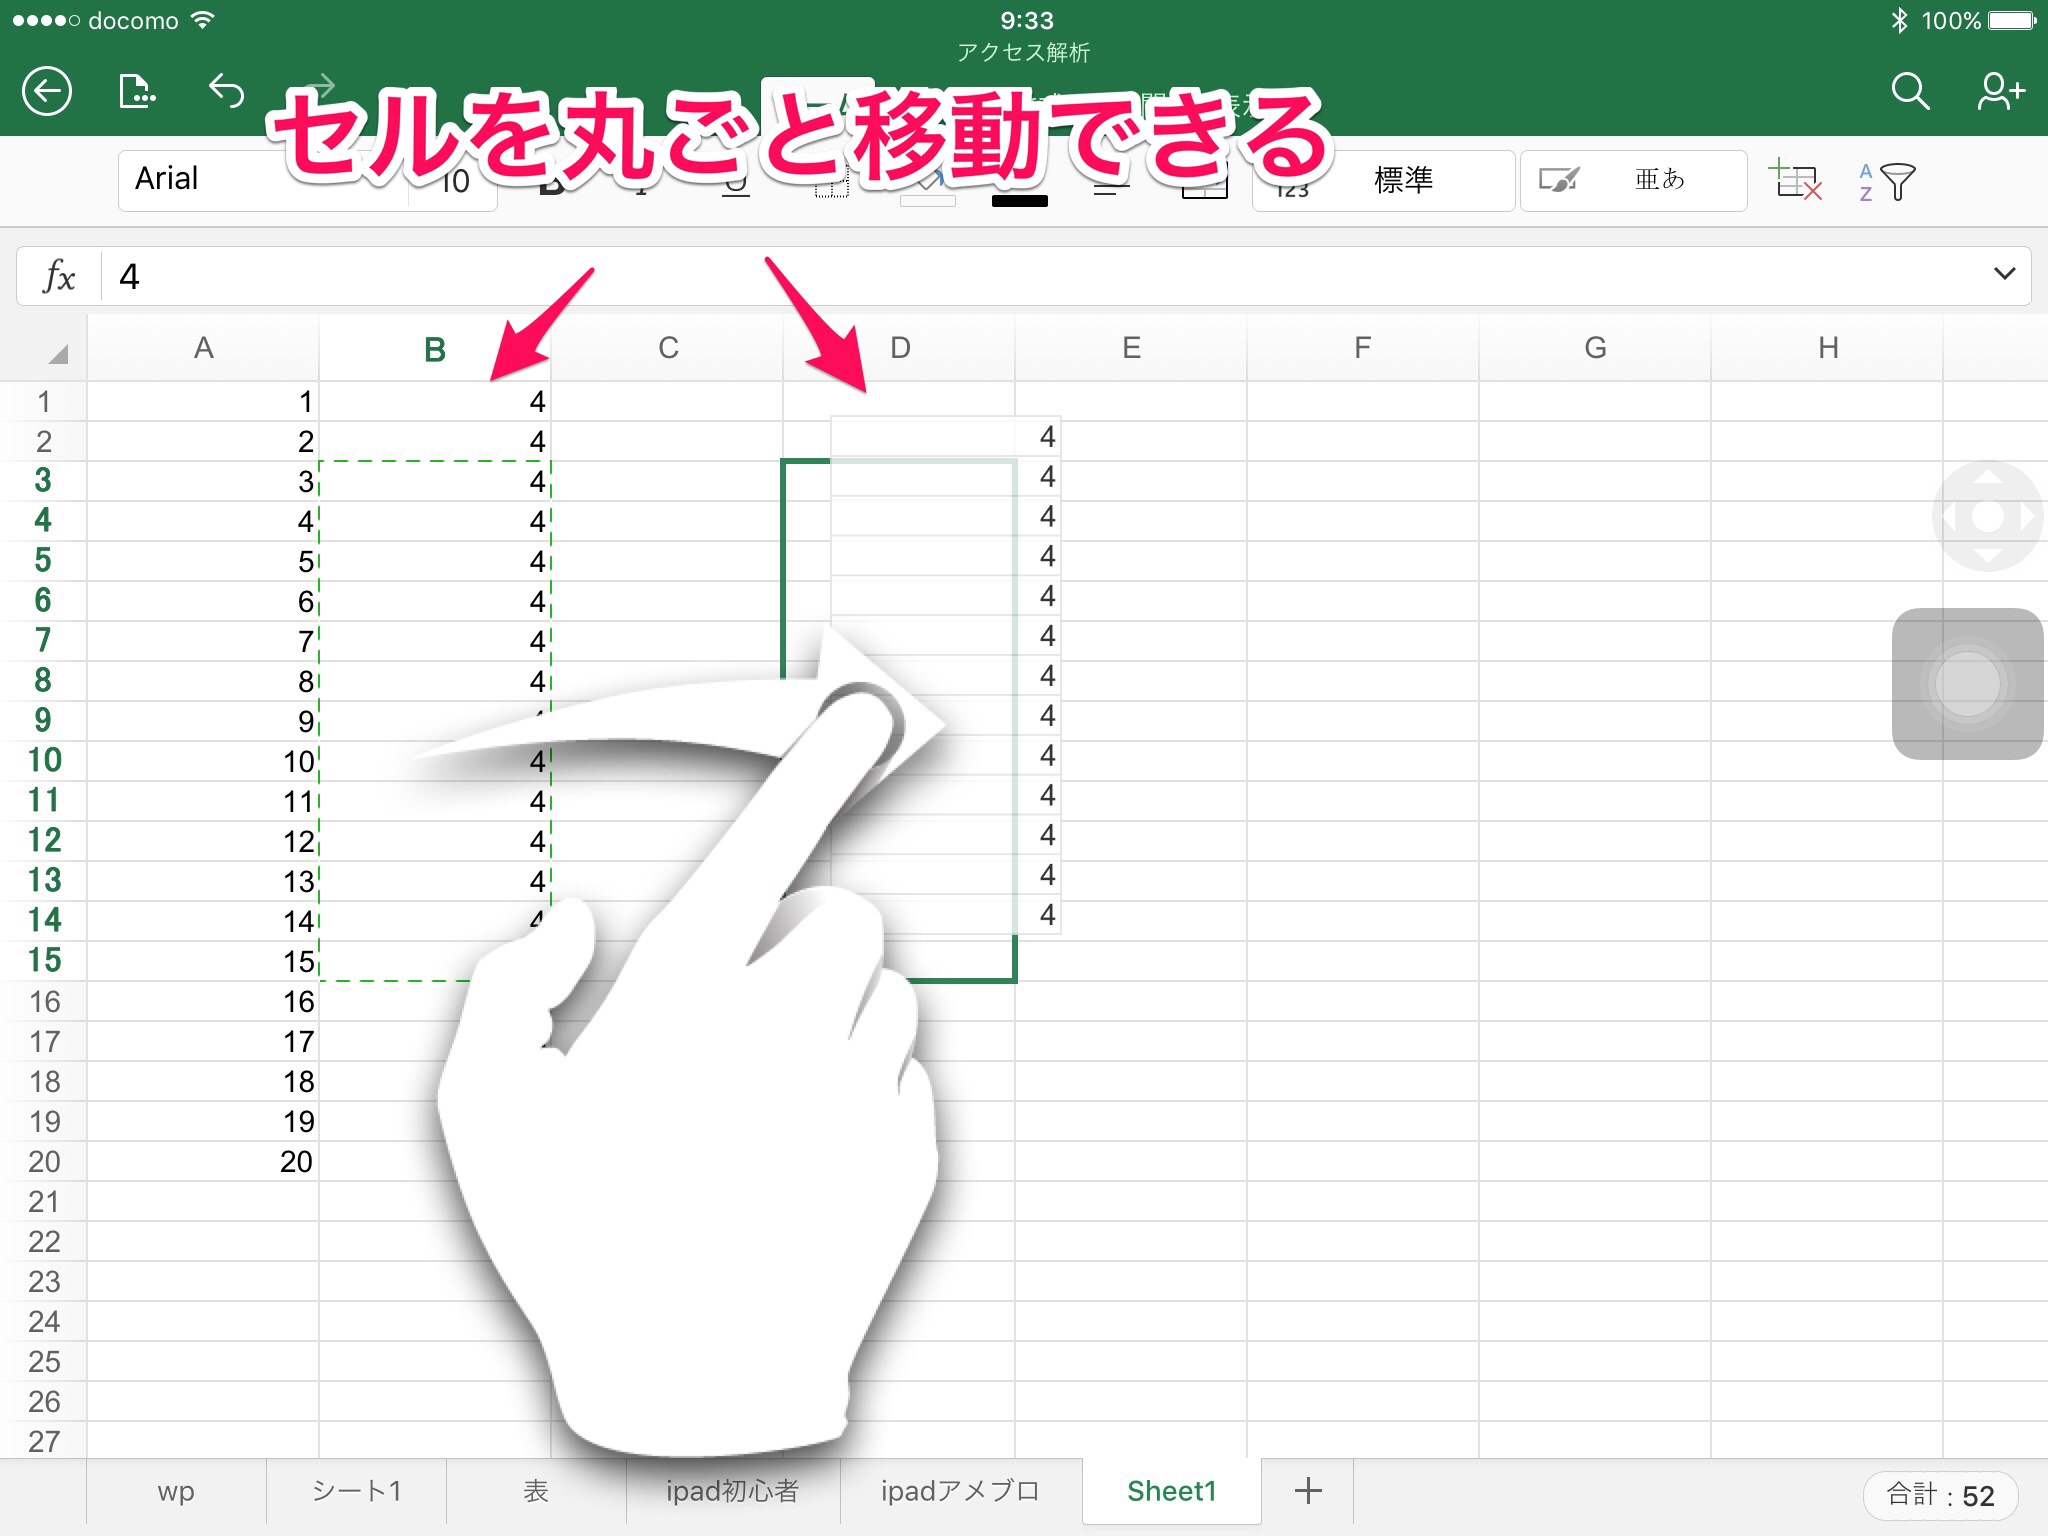Select column F header
Screen dimensions: 2048x1536
click(1362, 348)
